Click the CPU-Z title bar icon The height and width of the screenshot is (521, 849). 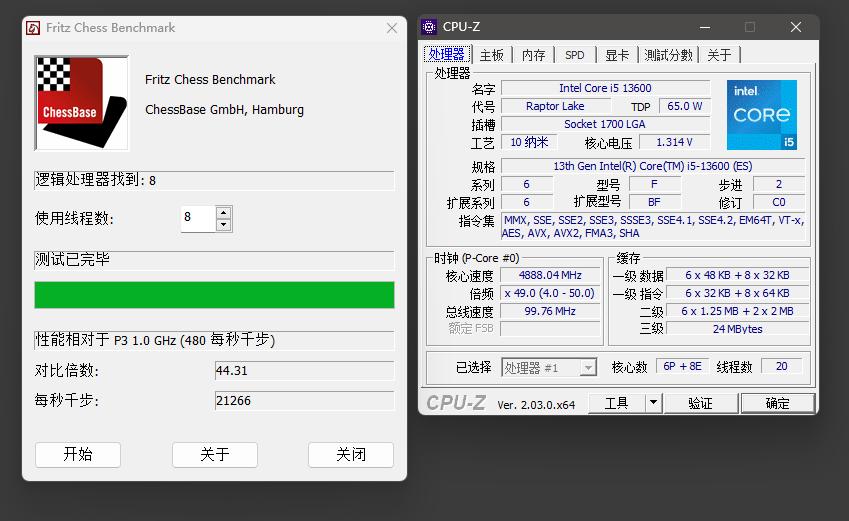coord(429,27)
